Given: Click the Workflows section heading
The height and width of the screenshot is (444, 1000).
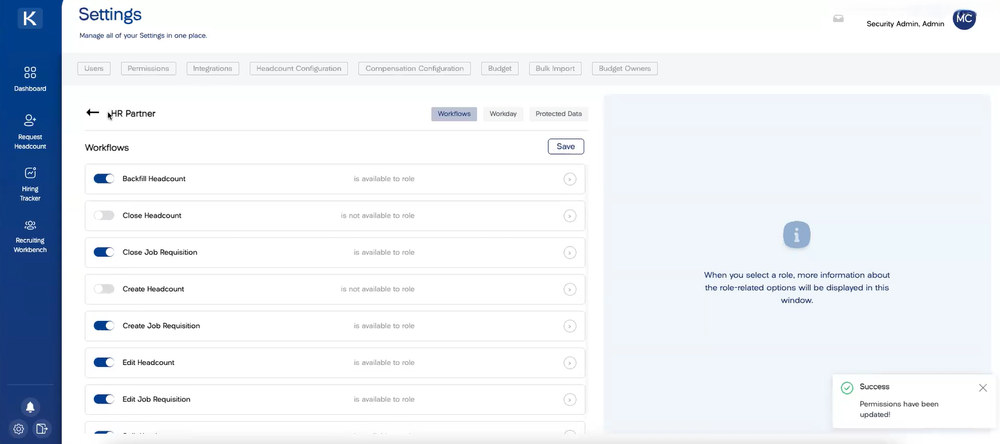Looking at the screenshot, I should (x=107, y=147).
